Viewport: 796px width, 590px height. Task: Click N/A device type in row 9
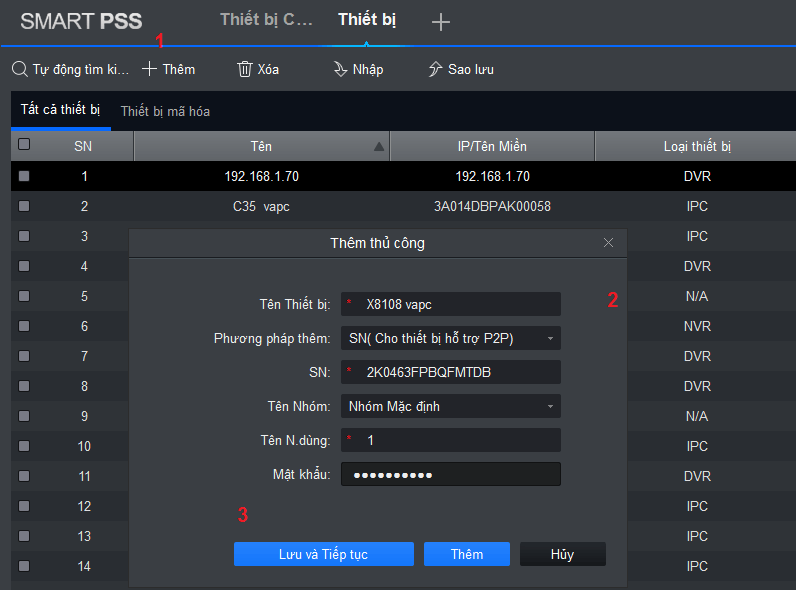point(696,416)
